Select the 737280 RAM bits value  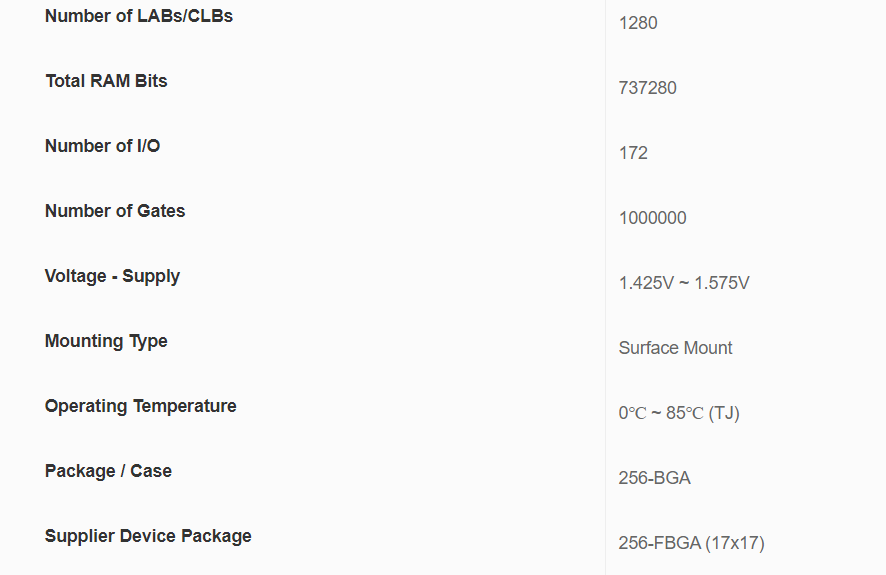pos(647,88)
